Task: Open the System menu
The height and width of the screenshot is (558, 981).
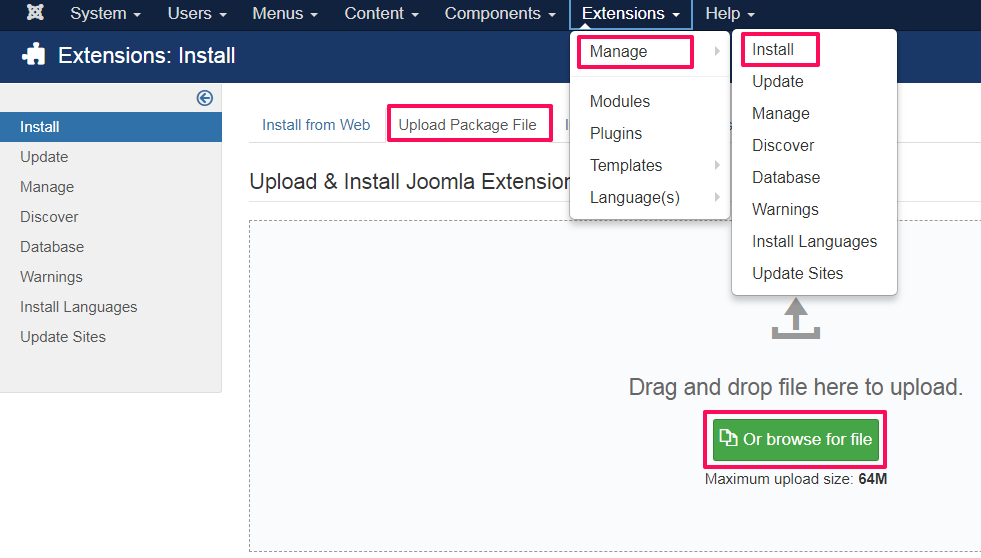Action: [105, 14]
